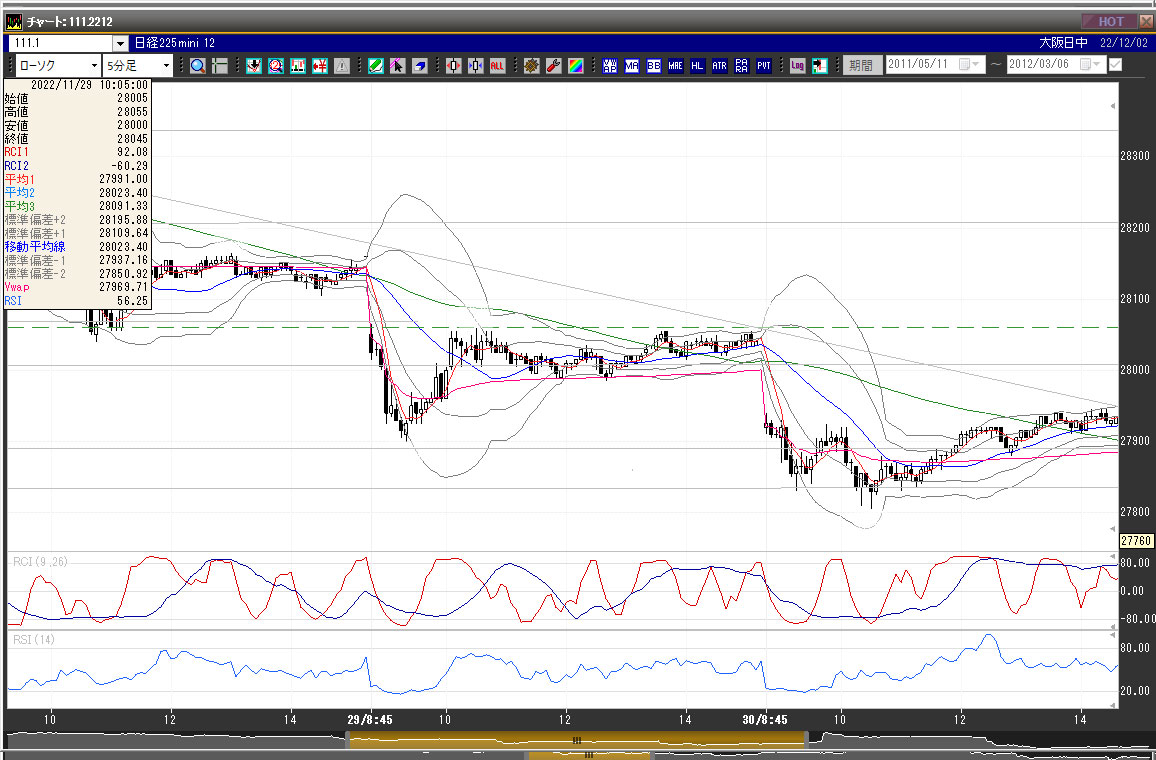Open the second-chart magnifier icon
This screenshot has height=760, width=1156.
pos(276,66)
